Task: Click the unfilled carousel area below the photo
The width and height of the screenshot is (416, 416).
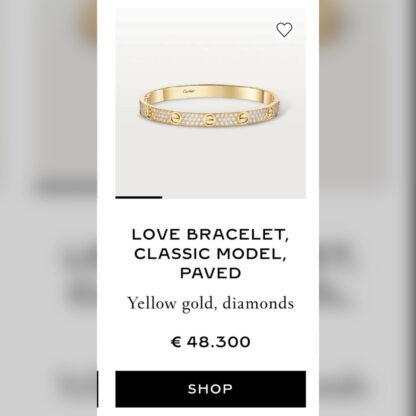Action: tap(234, 197)
